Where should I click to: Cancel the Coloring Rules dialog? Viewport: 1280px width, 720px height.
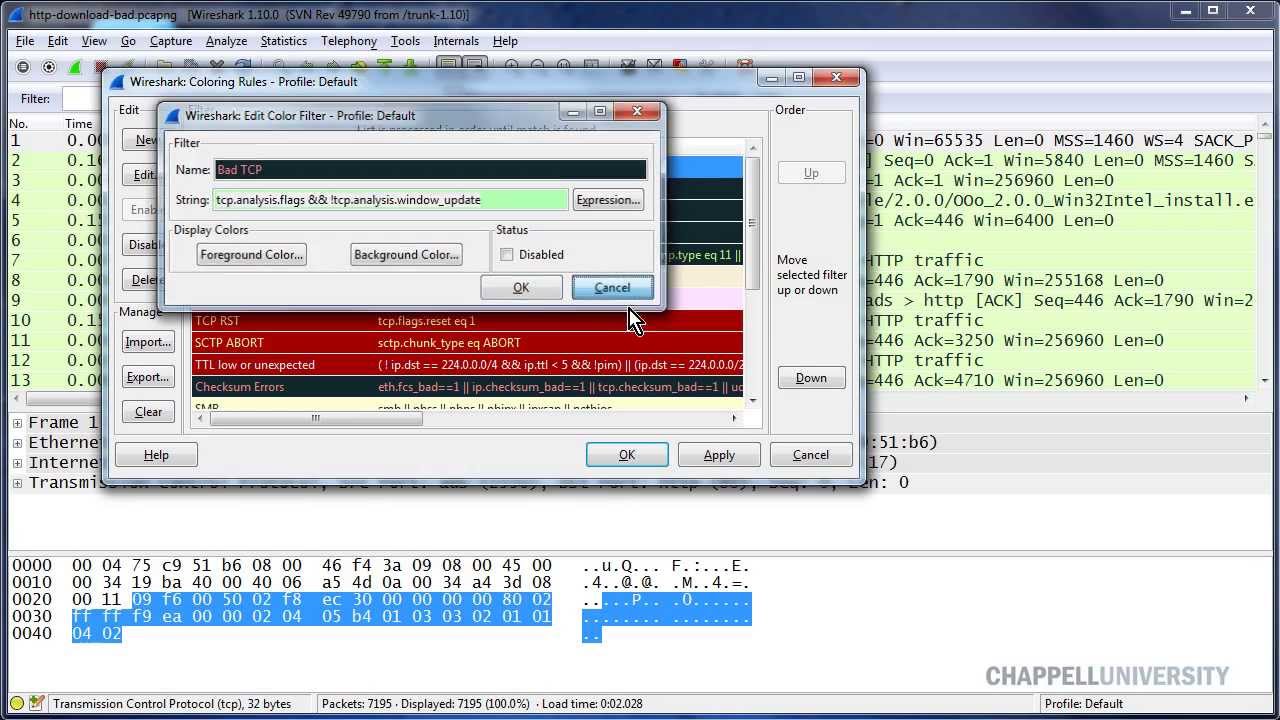point(811,455)
